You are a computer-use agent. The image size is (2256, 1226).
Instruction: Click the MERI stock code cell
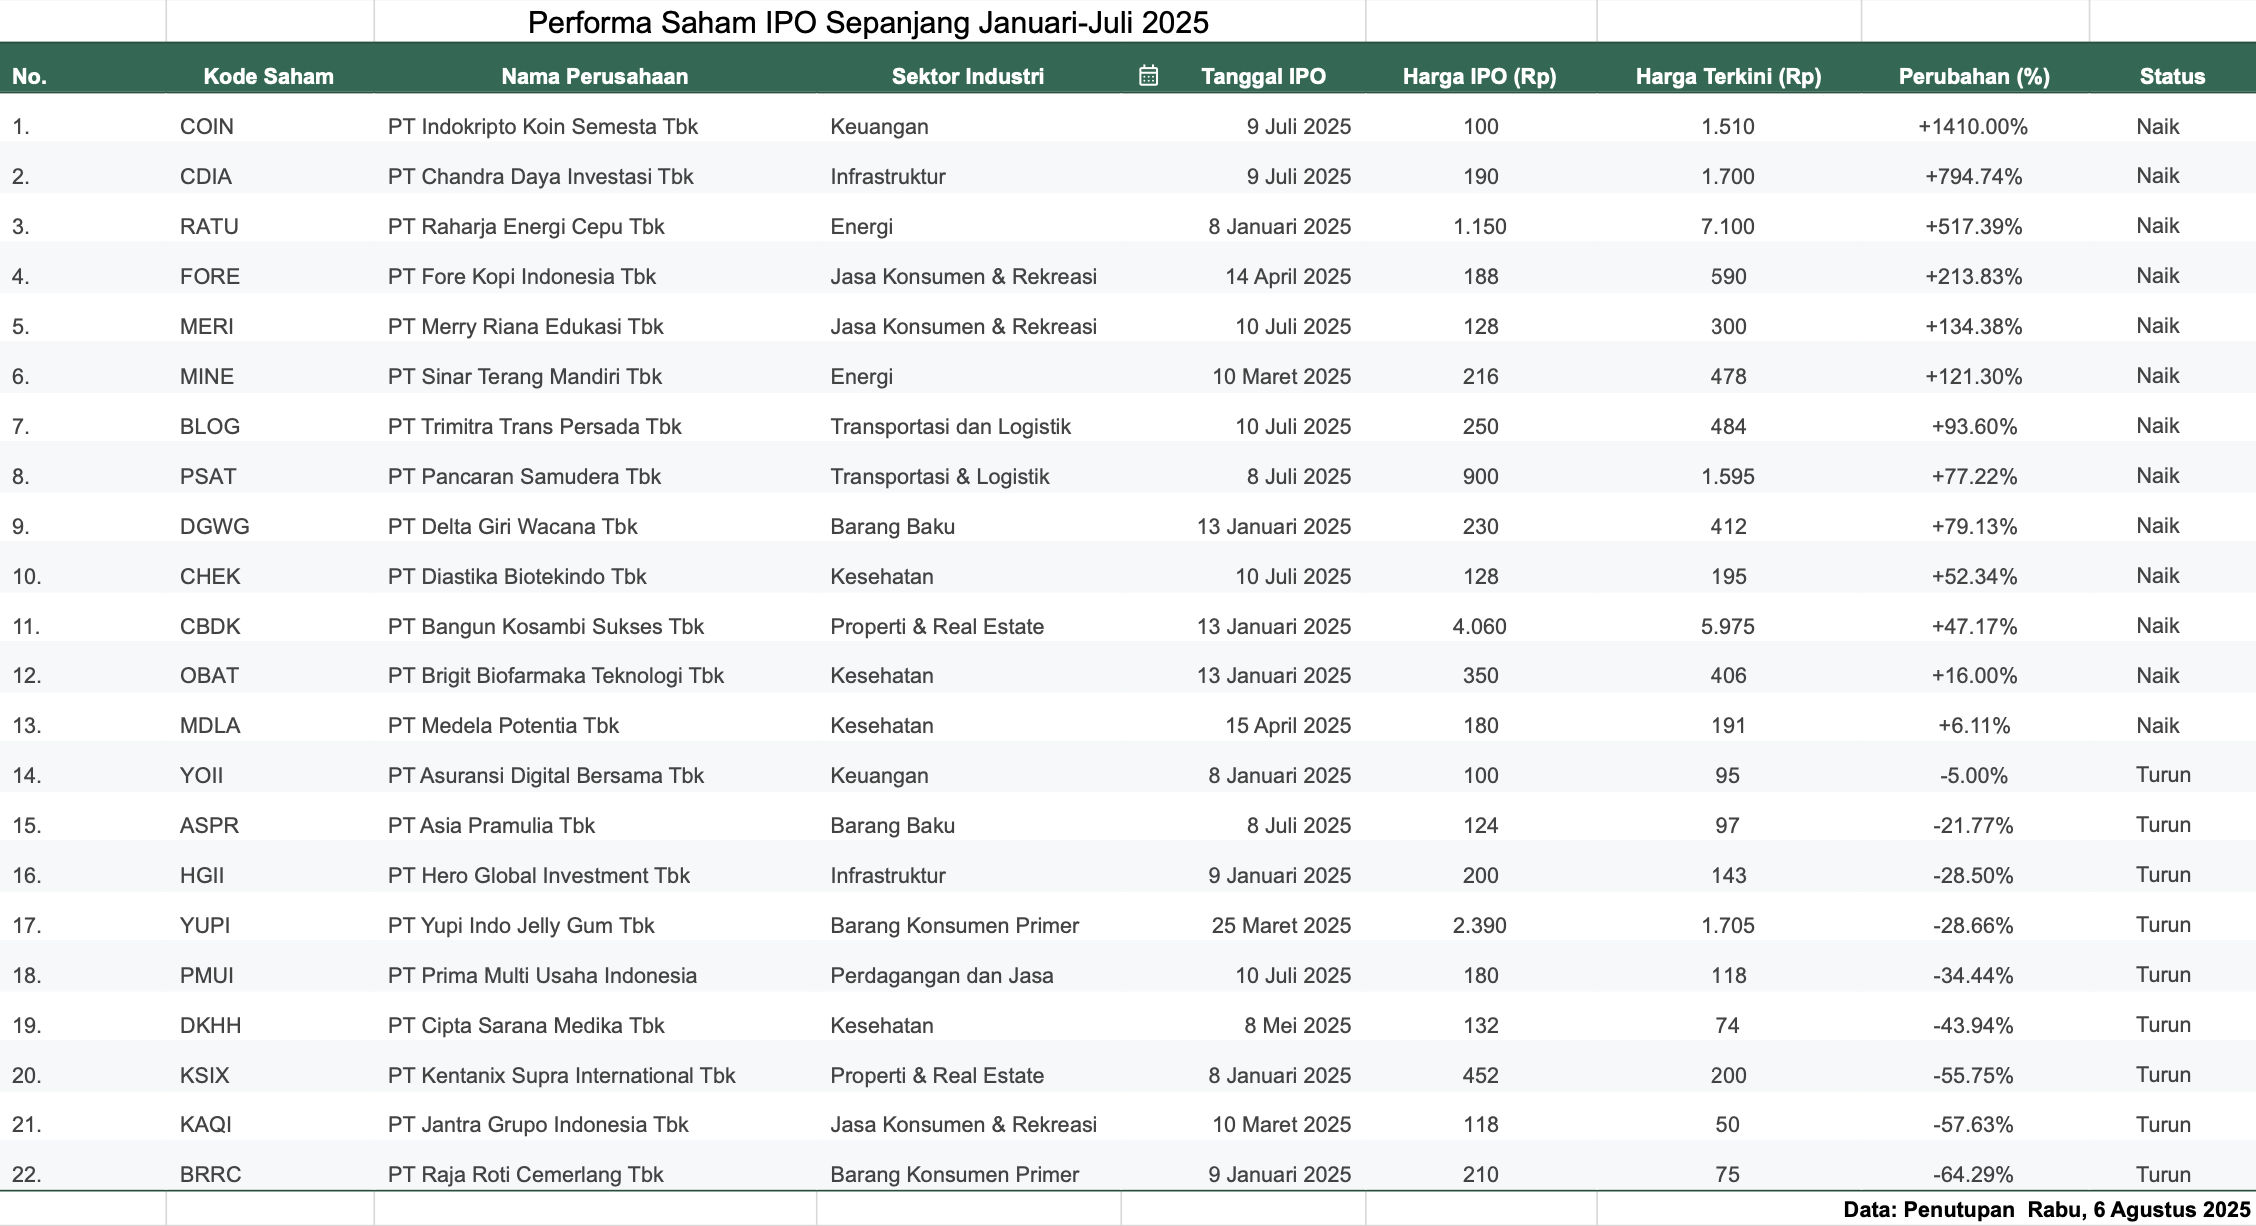207,326
